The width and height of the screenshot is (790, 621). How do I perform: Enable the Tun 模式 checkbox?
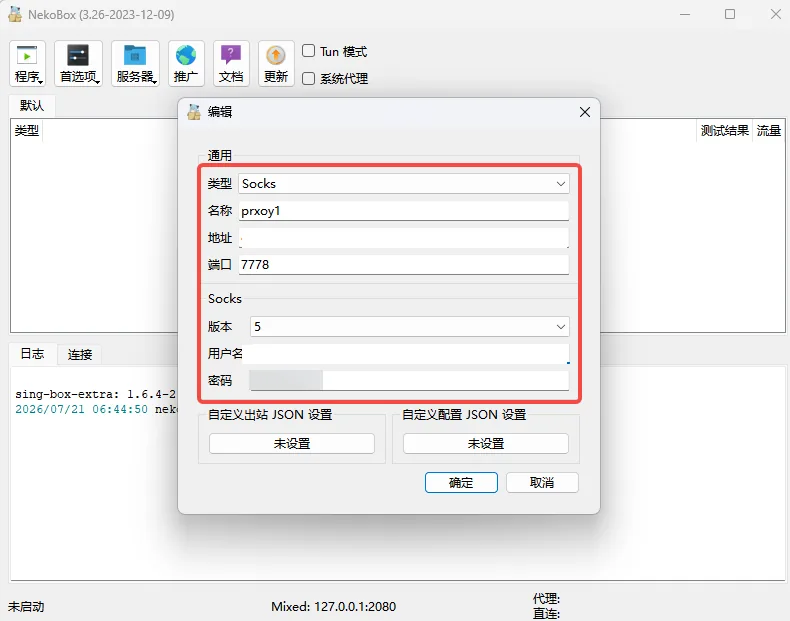click(x=308, y=51)
